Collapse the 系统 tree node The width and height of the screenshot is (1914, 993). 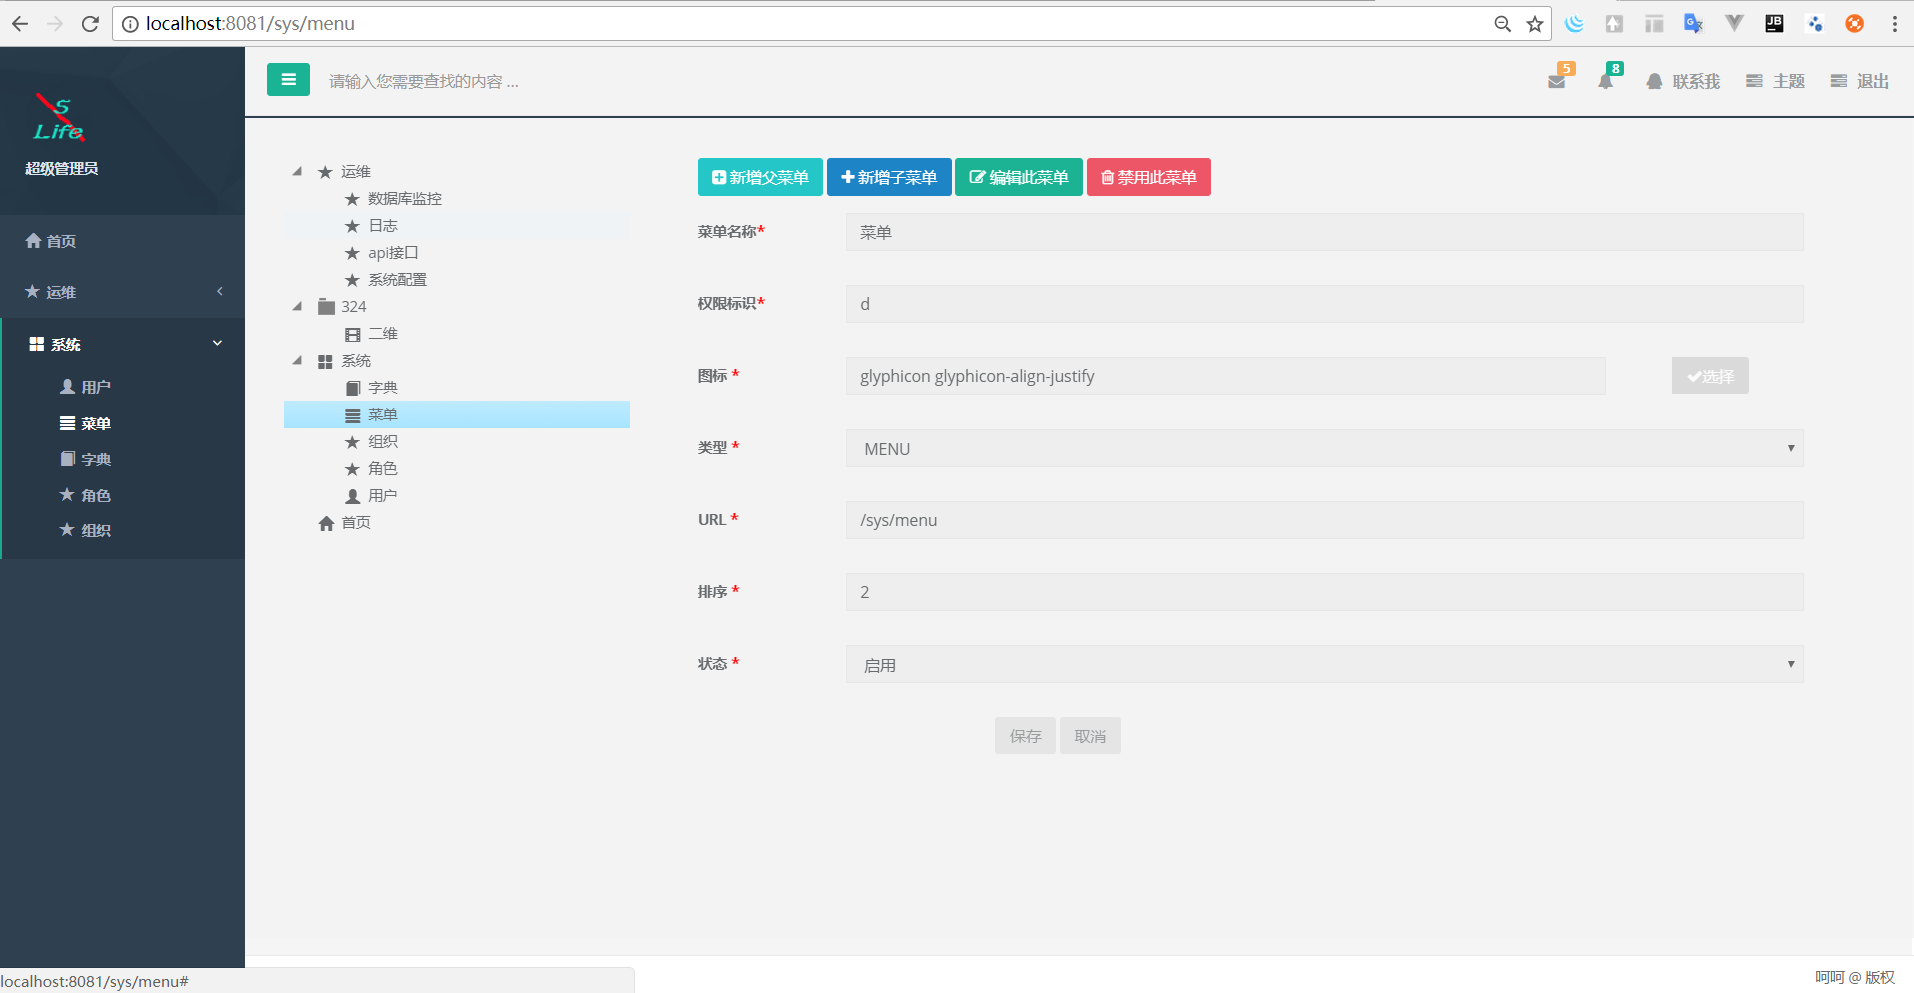297,361
